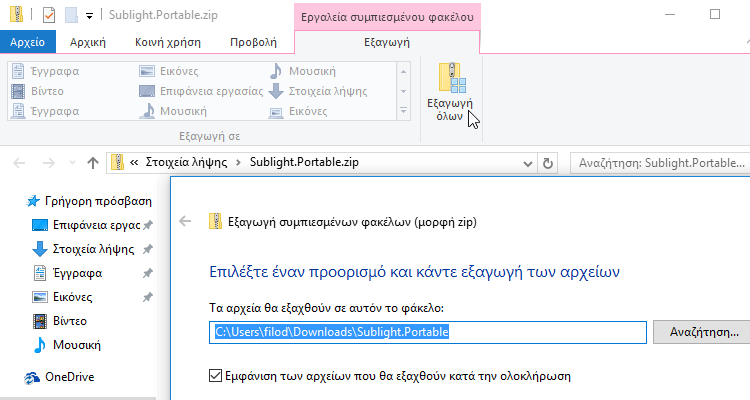The image size is (750, 400).
Task: Choose Μουσική destination at top right of extract list
Action: tap(302, 71)
